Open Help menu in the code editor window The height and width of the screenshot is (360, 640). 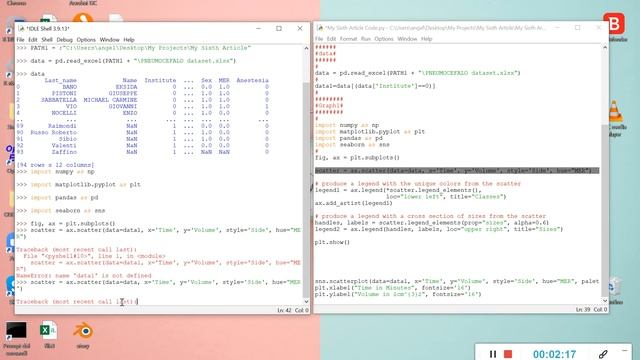[427, 39]
